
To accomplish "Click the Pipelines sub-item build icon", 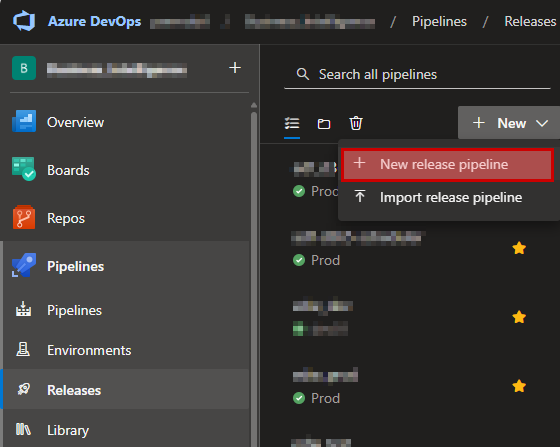I will tap(23, 309).
